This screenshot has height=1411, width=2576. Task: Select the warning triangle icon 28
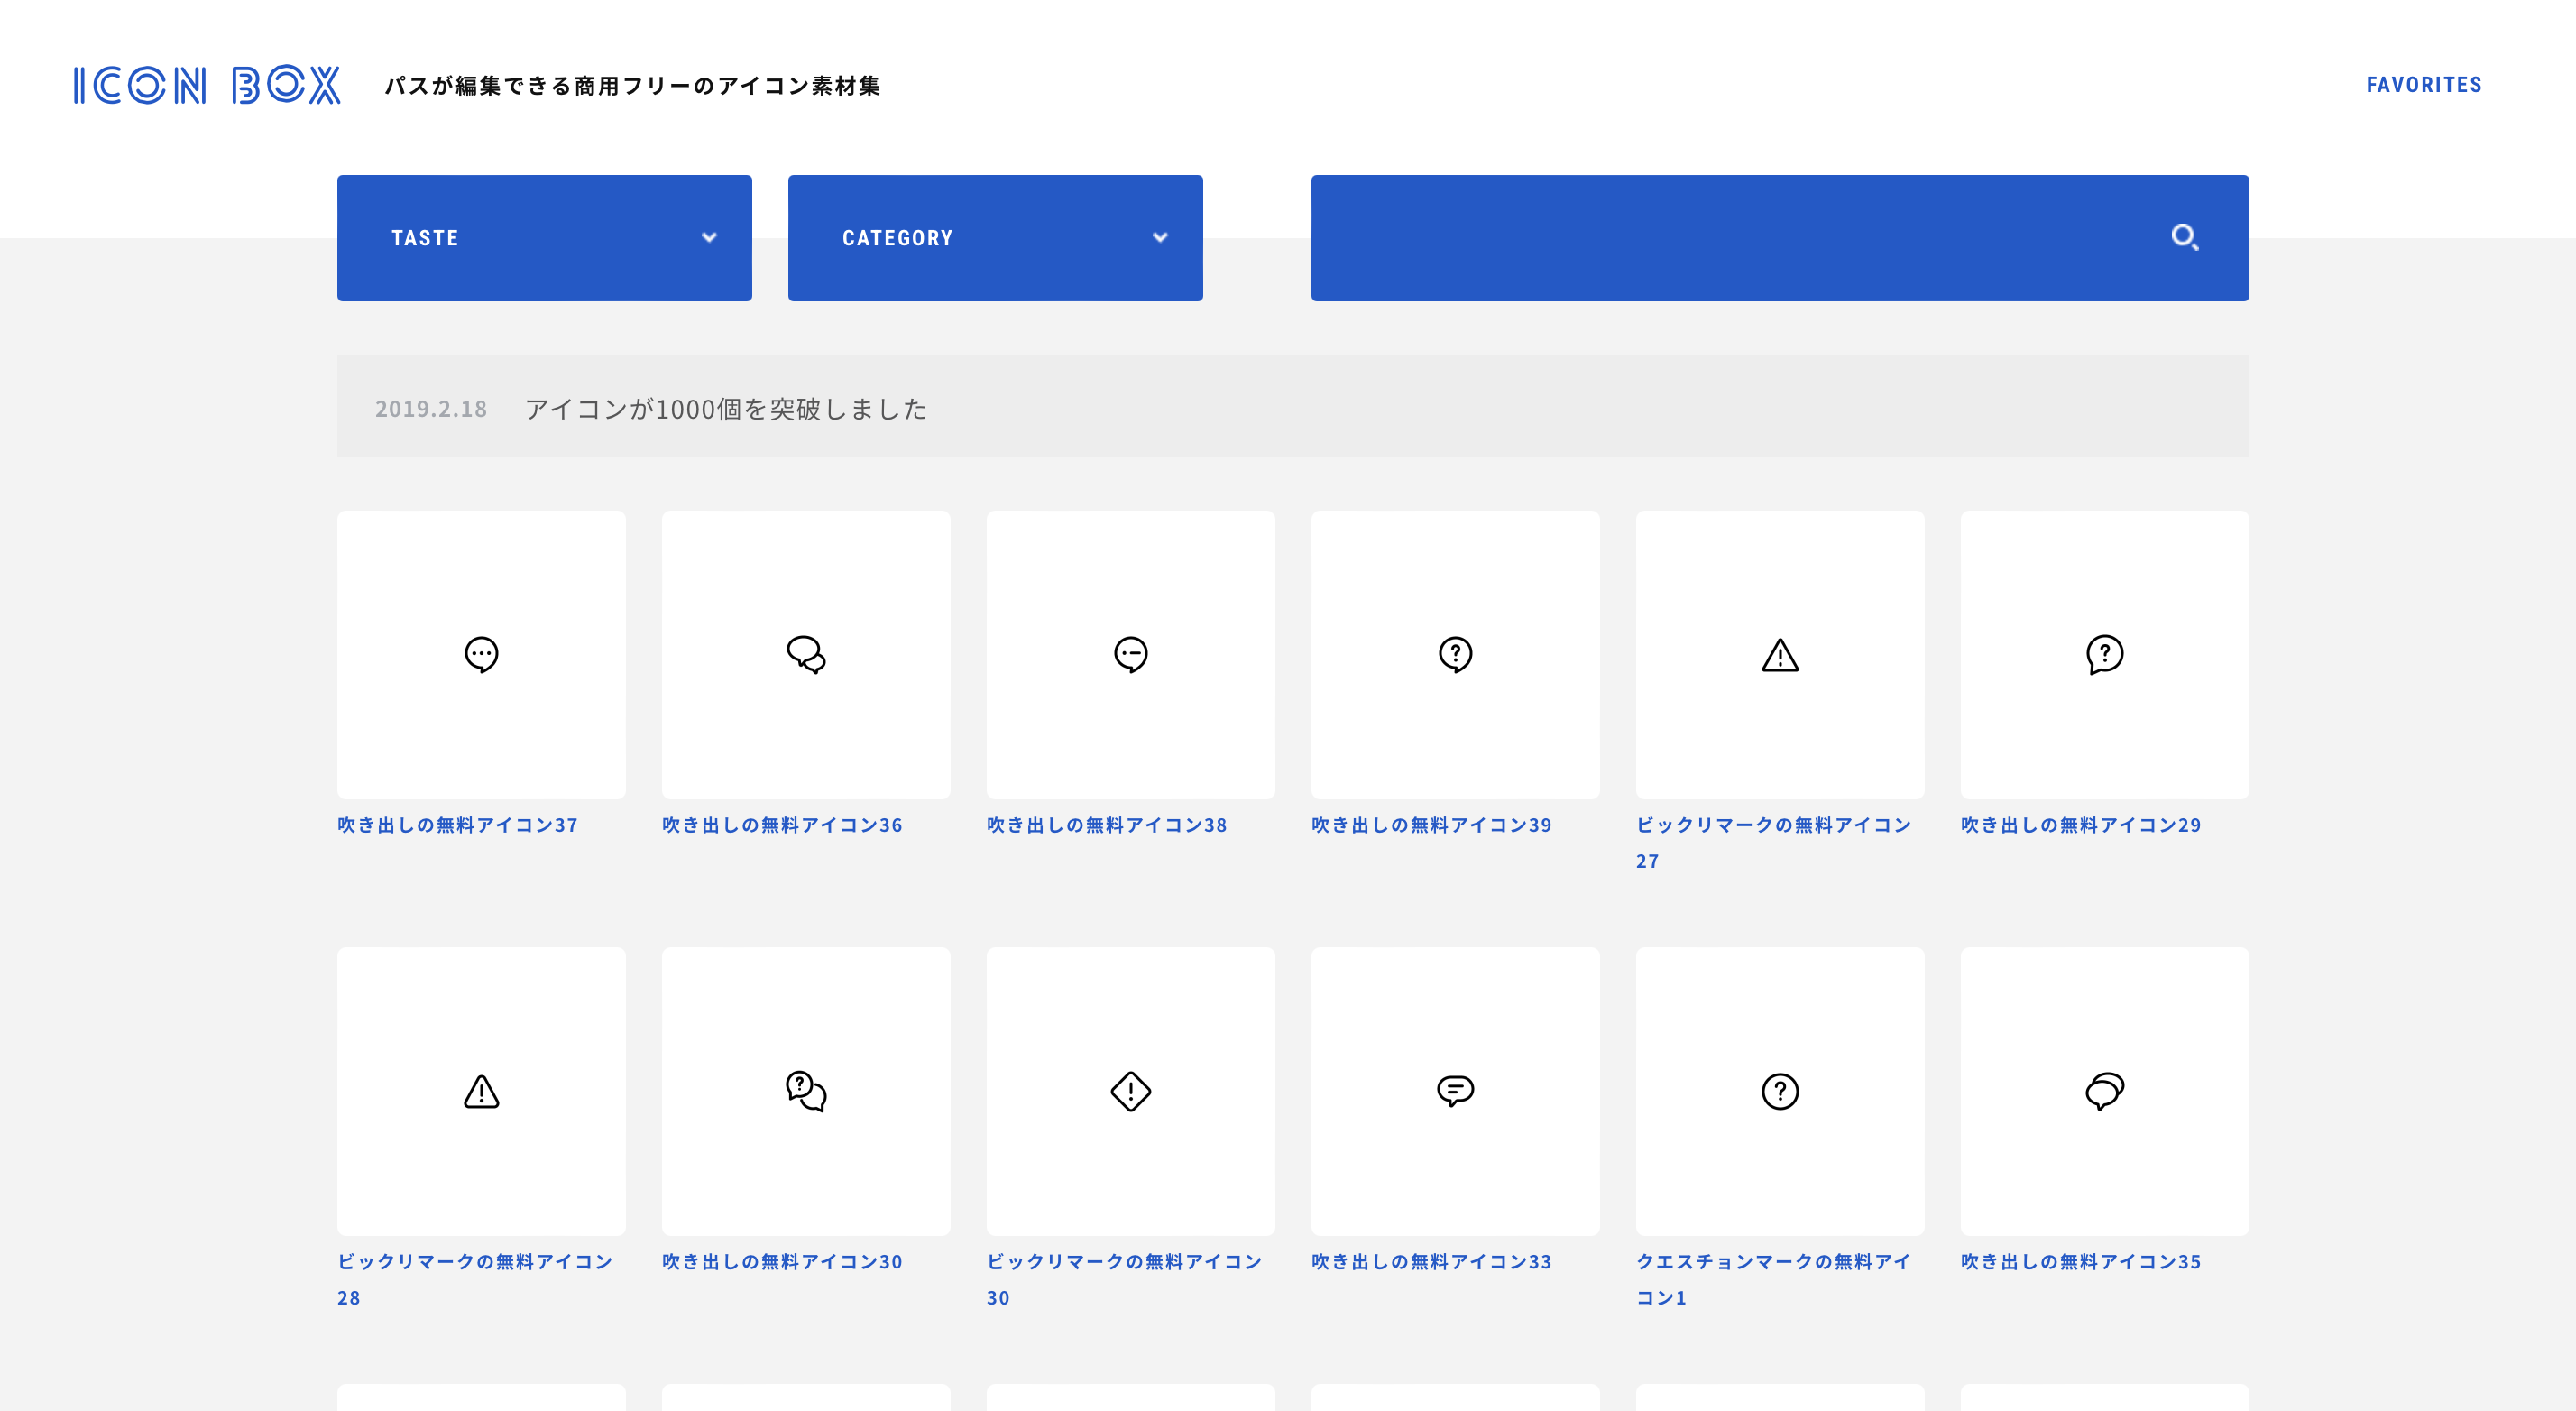tap(481, 1091)
